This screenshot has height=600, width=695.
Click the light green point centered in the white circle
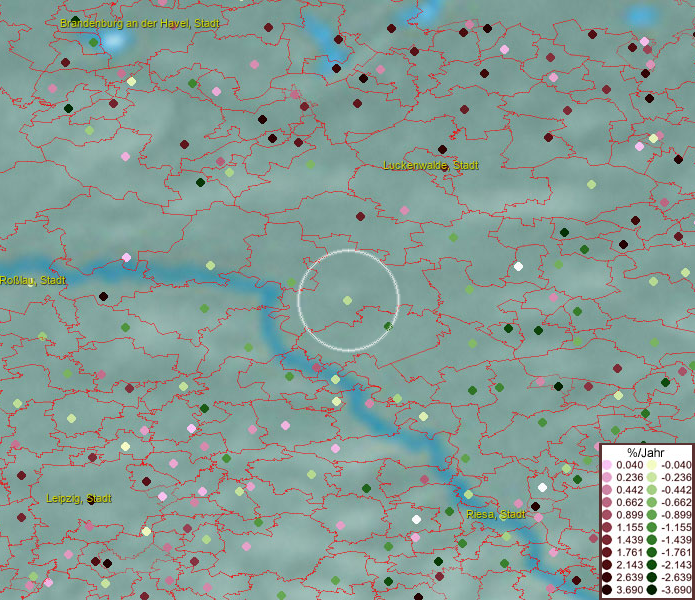tap(348, 300)
